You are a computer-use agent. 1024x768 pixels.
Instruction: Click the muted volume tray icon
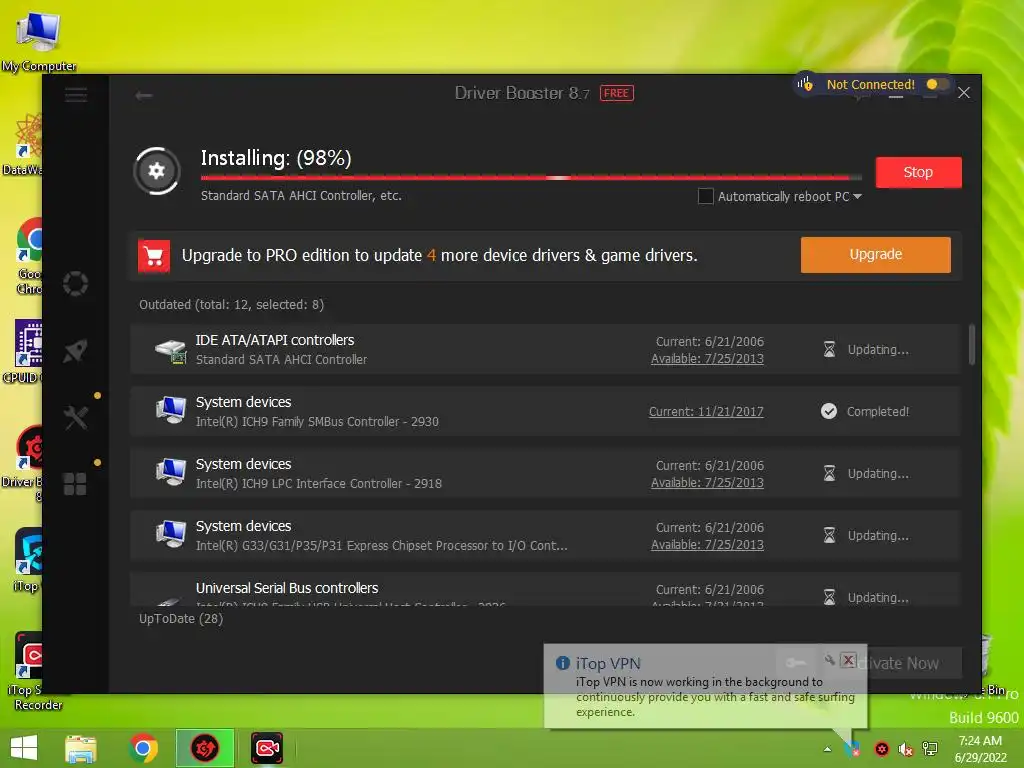tap(906, 749)
